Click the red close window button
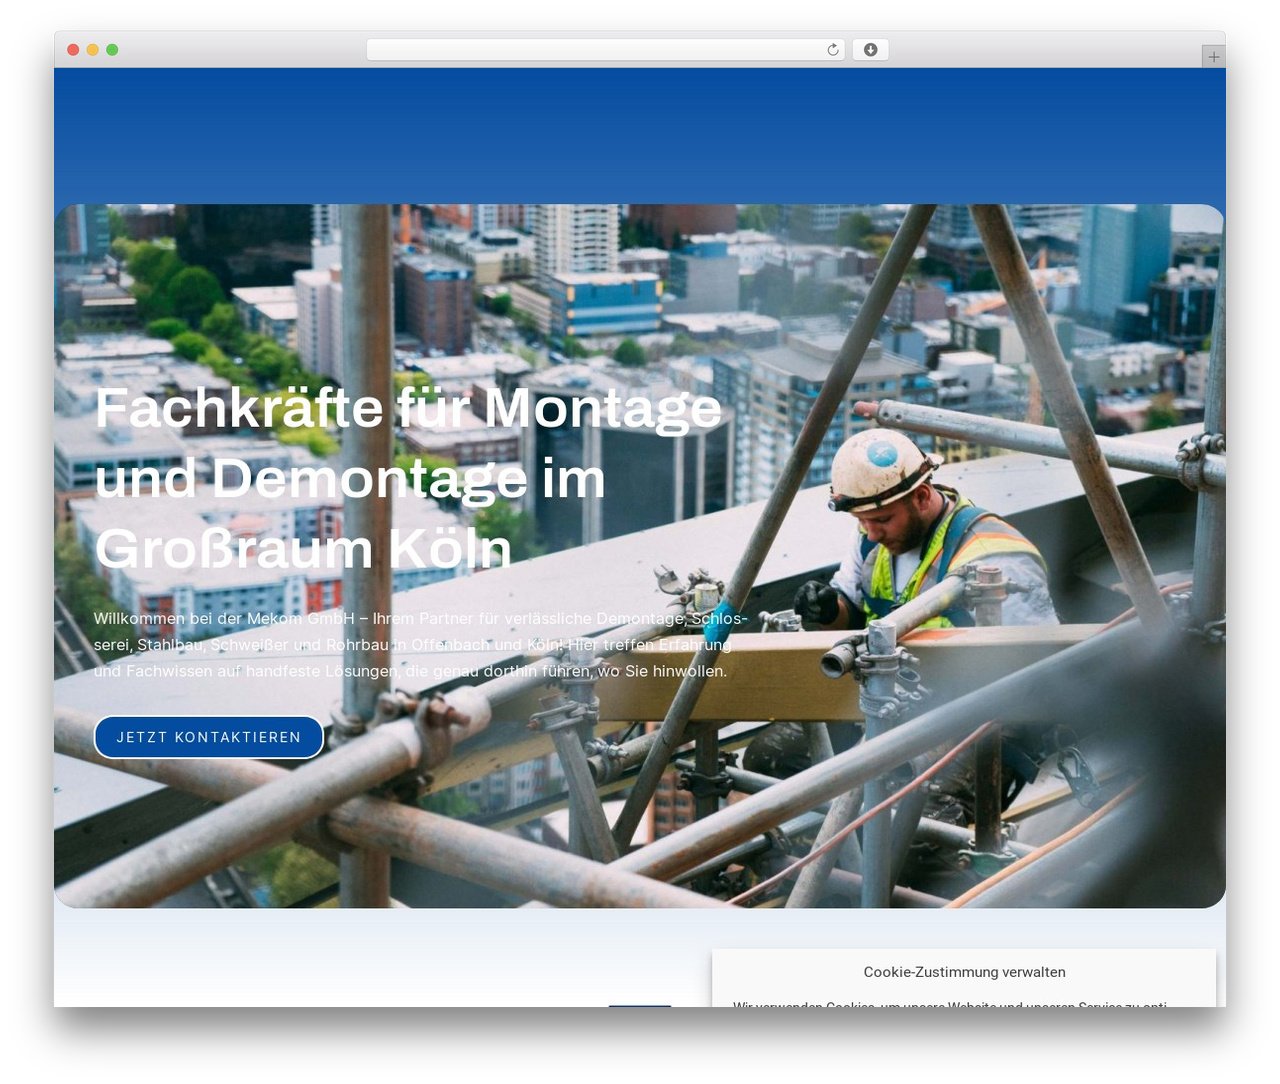Viewport: 1280px width, 1084px height. coord(73,50)
